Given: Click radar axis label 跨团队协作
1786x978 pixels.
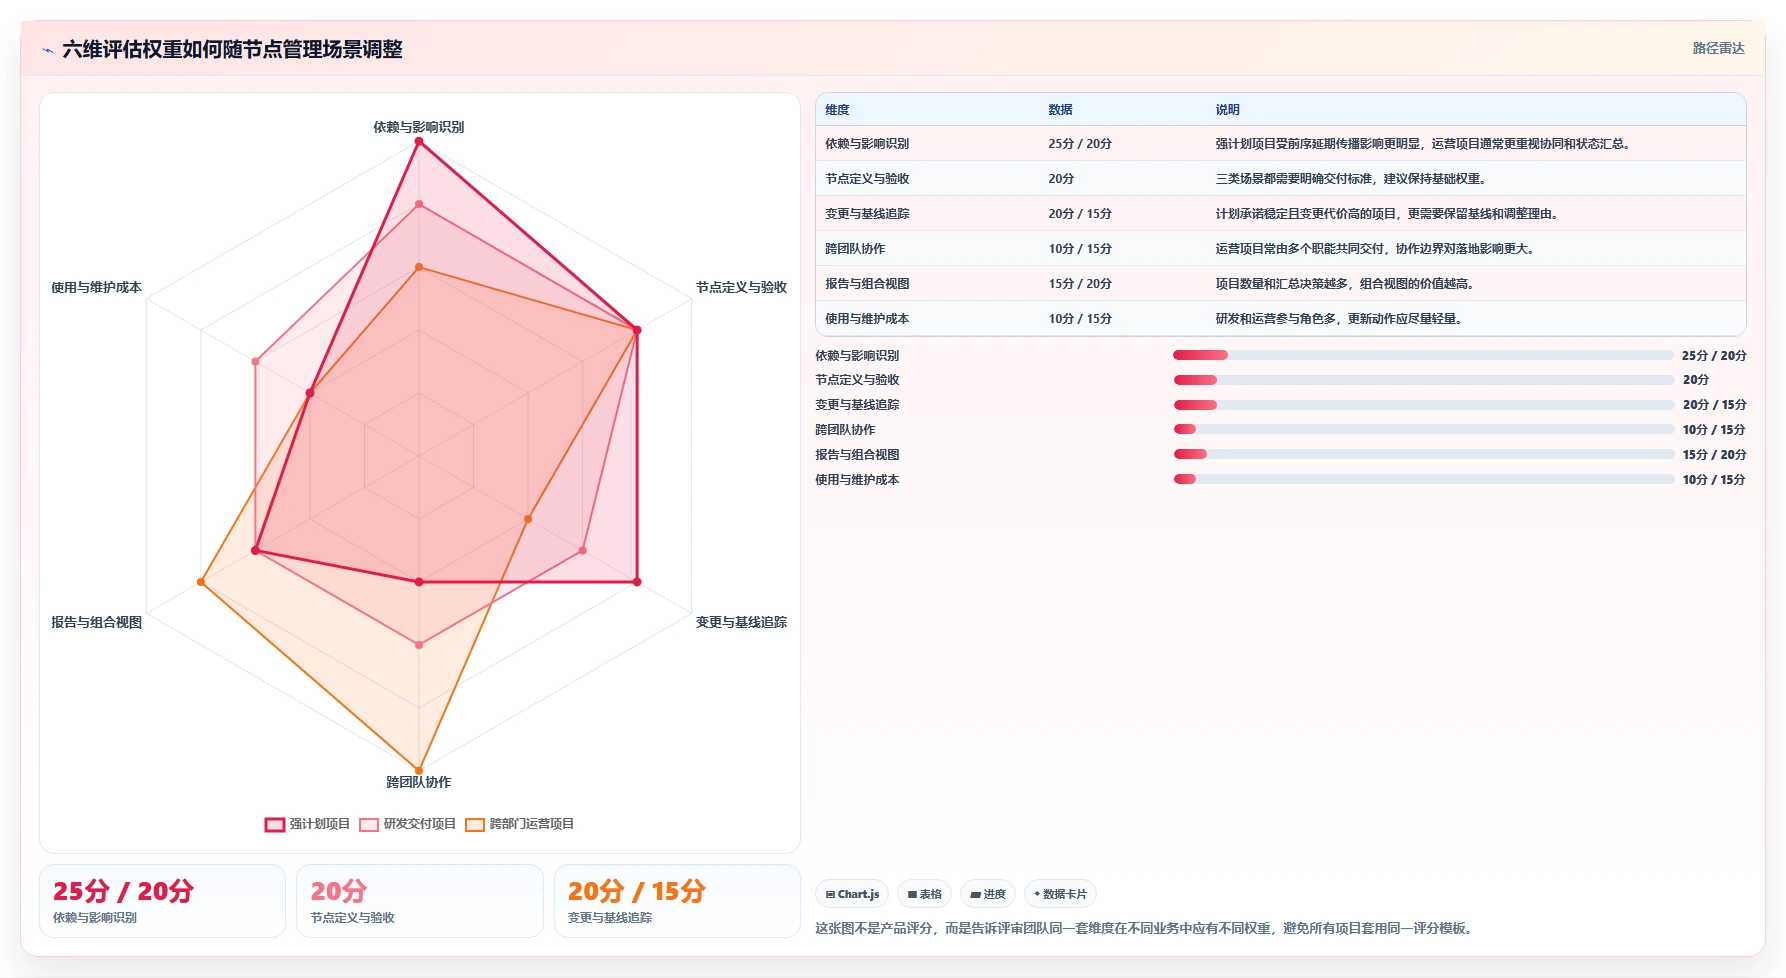Looking at the screenshot, I should [x=419, y=782].
